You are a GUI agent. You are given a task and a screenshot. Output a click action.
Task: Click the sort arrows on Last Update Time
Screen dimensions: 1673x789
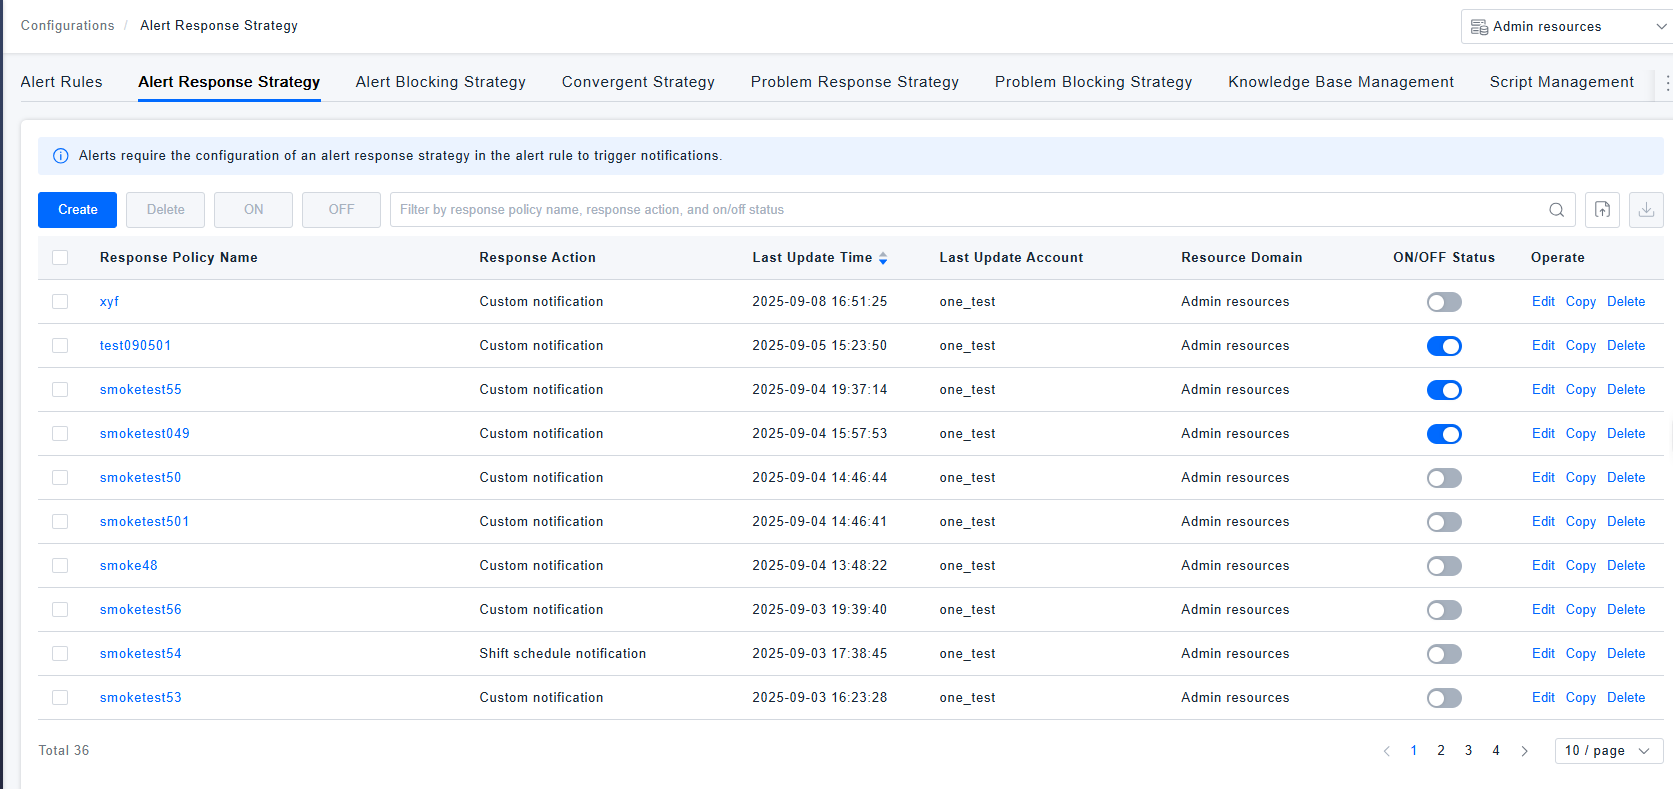pos(883,258)
